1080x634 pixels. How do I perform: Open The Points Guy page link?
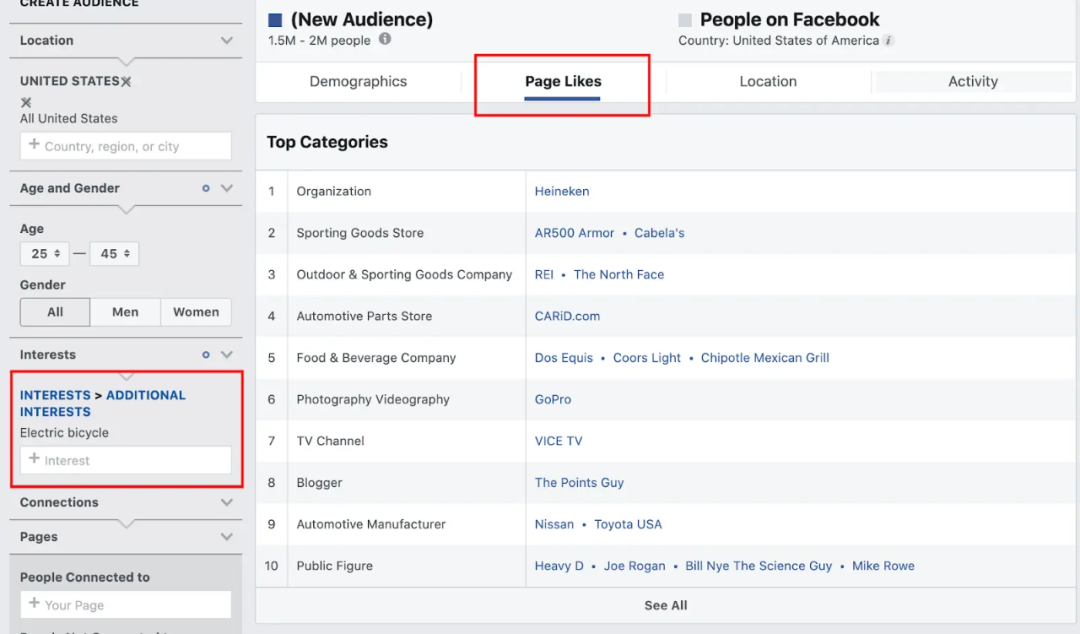pos(579,483)
